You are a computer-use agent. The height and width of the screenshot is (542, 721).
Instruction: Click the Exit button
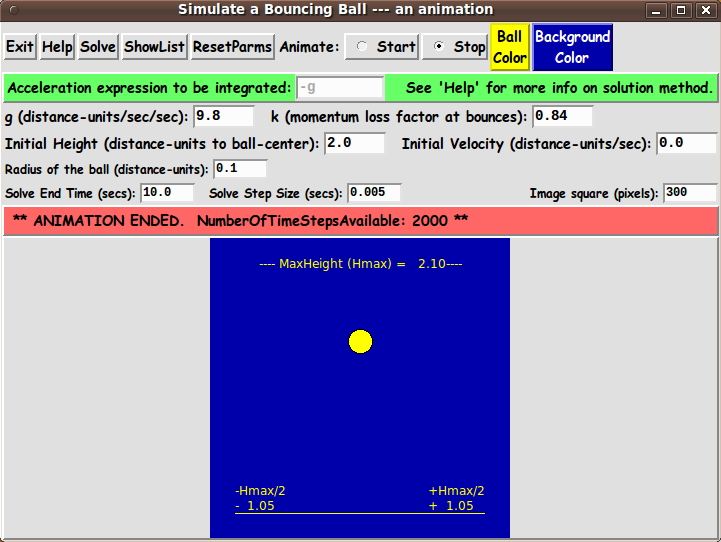click(20, 47)
